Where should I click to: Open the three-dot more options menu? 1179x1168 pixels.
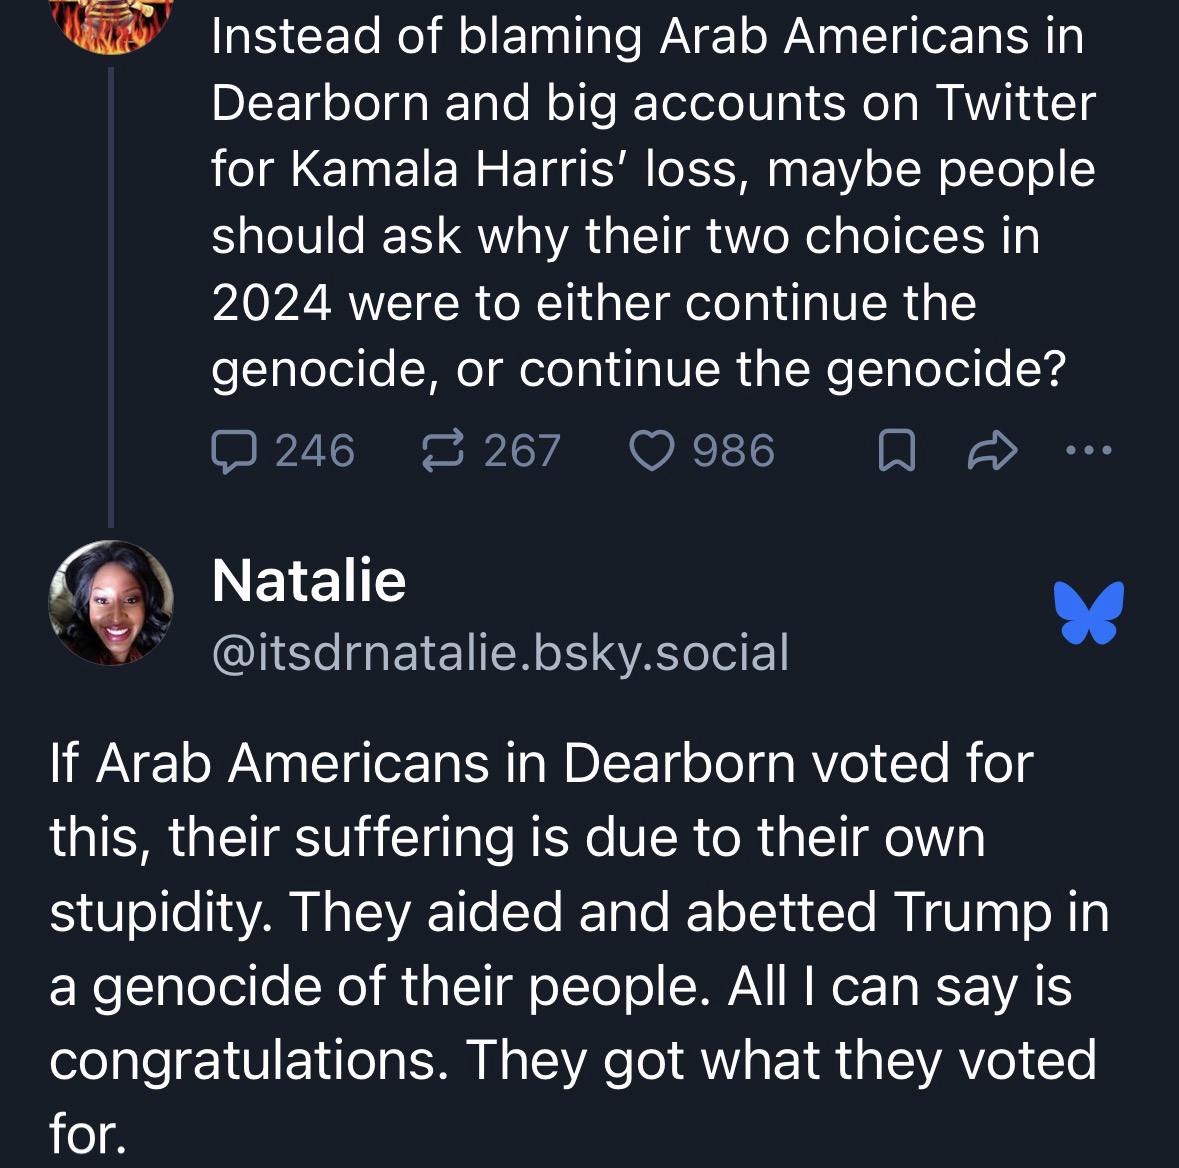click(1088, 451)
